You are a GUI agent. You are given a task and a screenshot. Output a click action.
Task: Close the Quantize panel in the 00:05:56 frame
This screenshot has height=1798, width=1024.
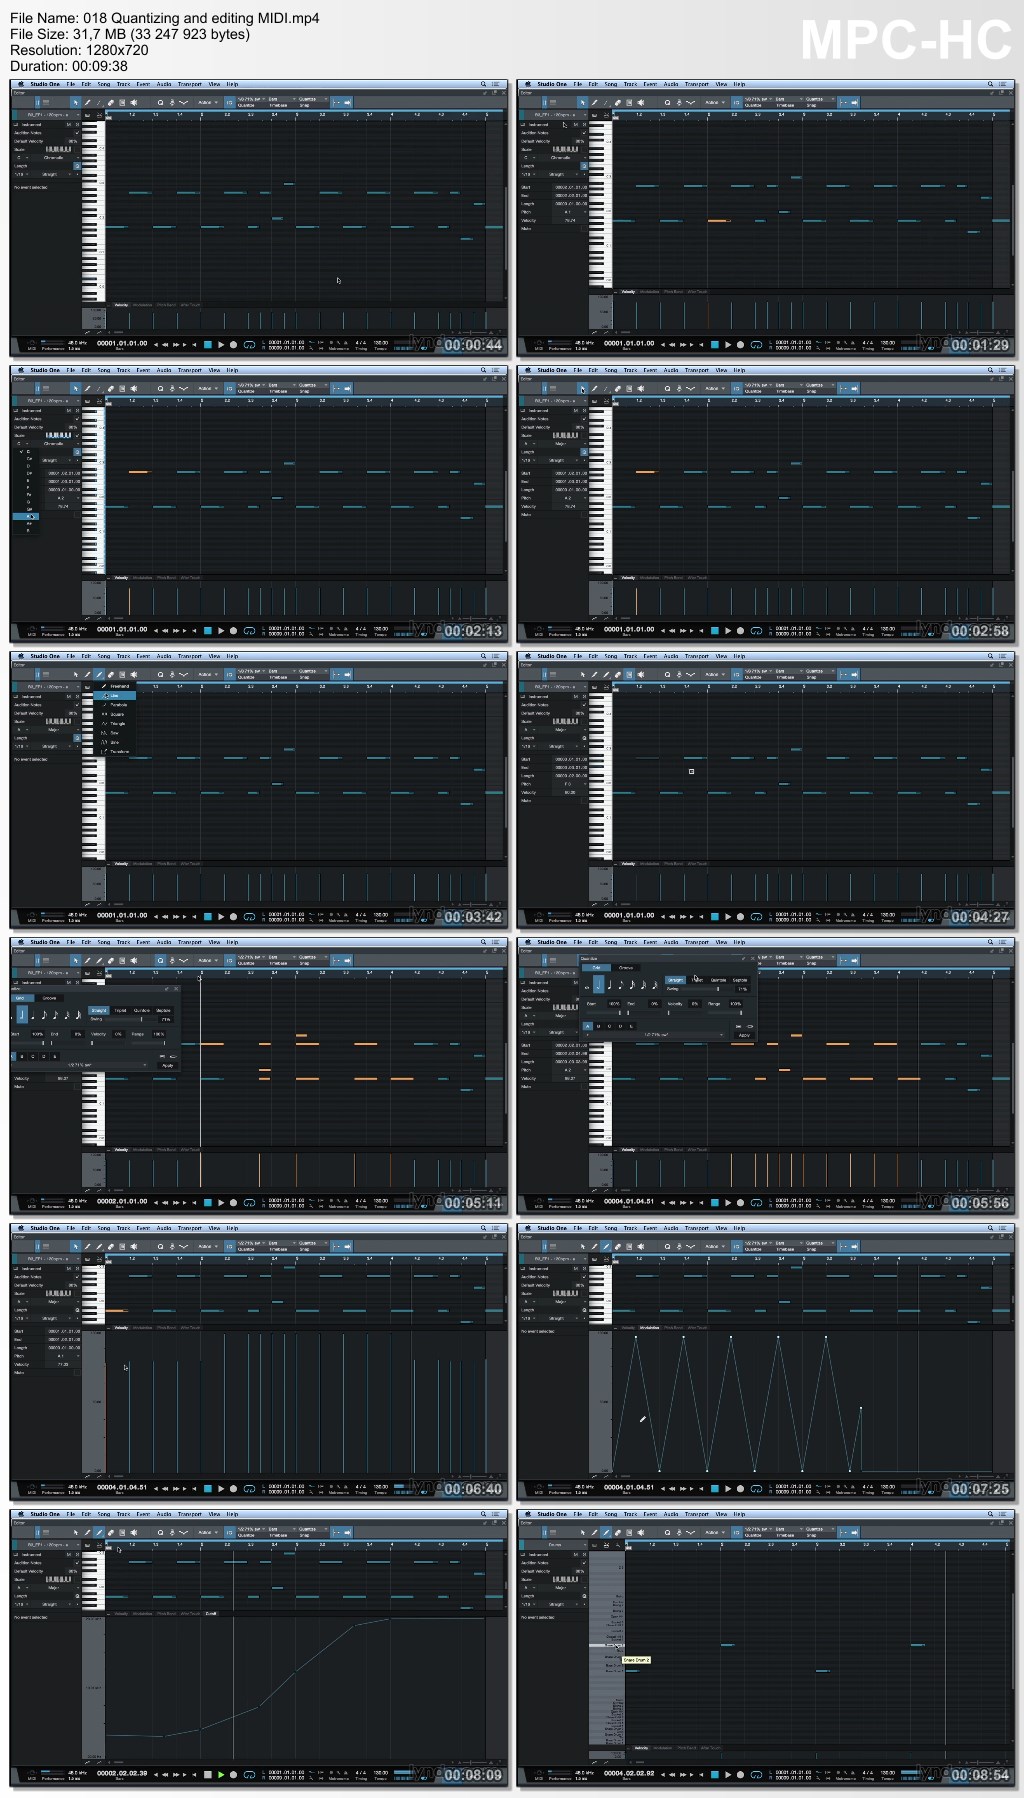click(752, 958)
